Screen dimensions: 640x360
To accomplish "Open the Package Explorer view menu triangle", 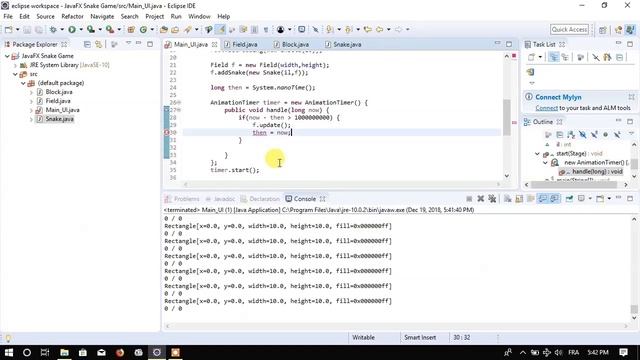I will pos(128,43).
